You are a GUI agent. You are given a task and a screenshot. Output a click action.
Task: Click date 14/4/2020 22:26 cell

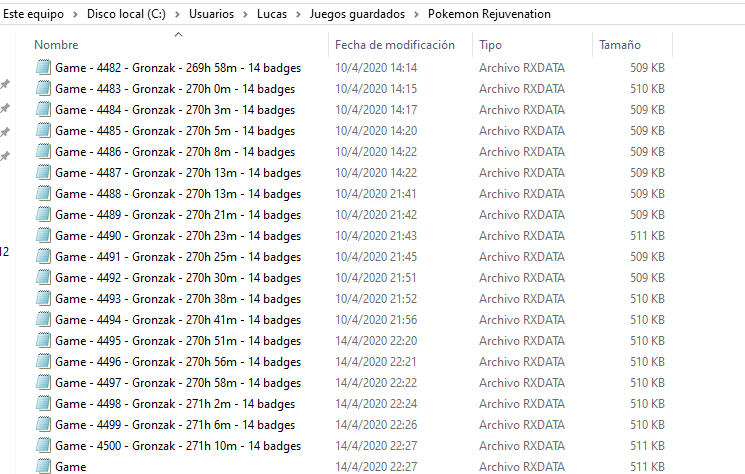click(376, 425)
